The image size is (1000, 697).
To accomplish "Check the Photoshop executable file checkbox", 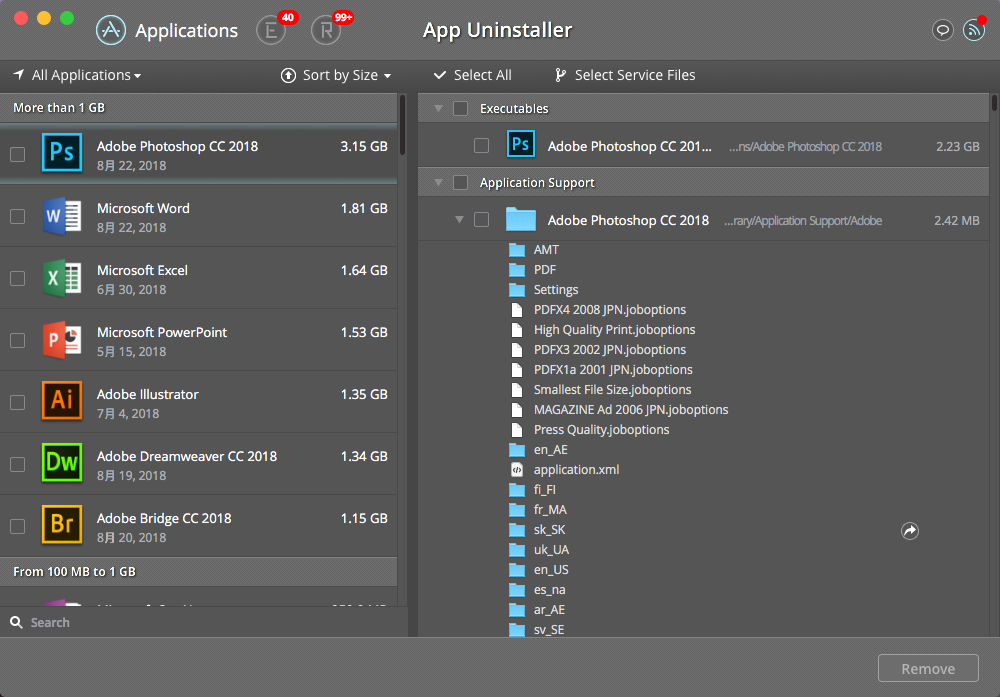I will 482,145.
